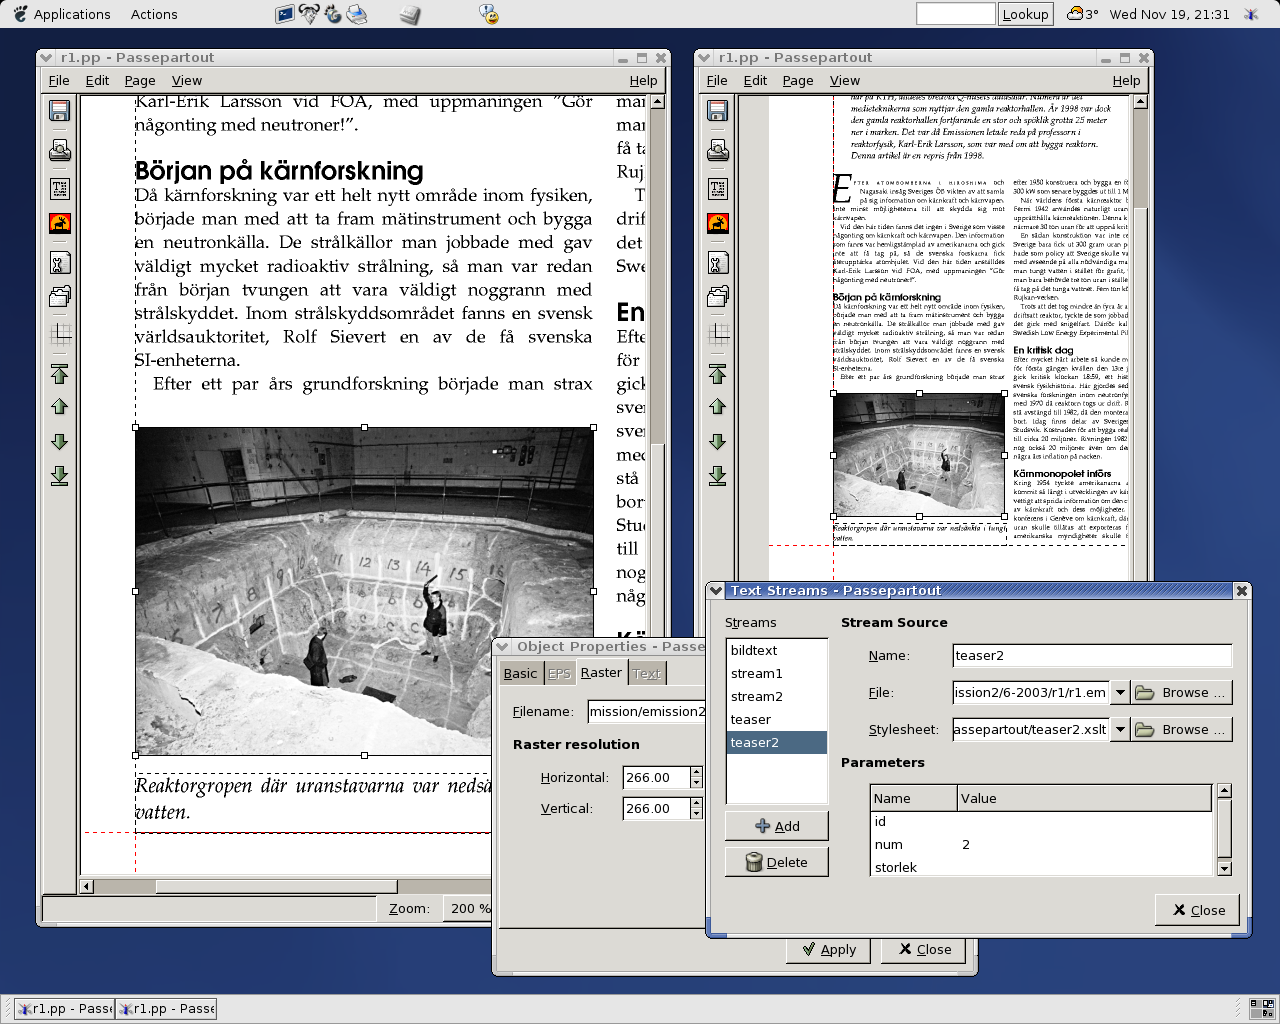
Task: Click Print Preview icon in left window toolbar
Action: [x=60, y=151]
